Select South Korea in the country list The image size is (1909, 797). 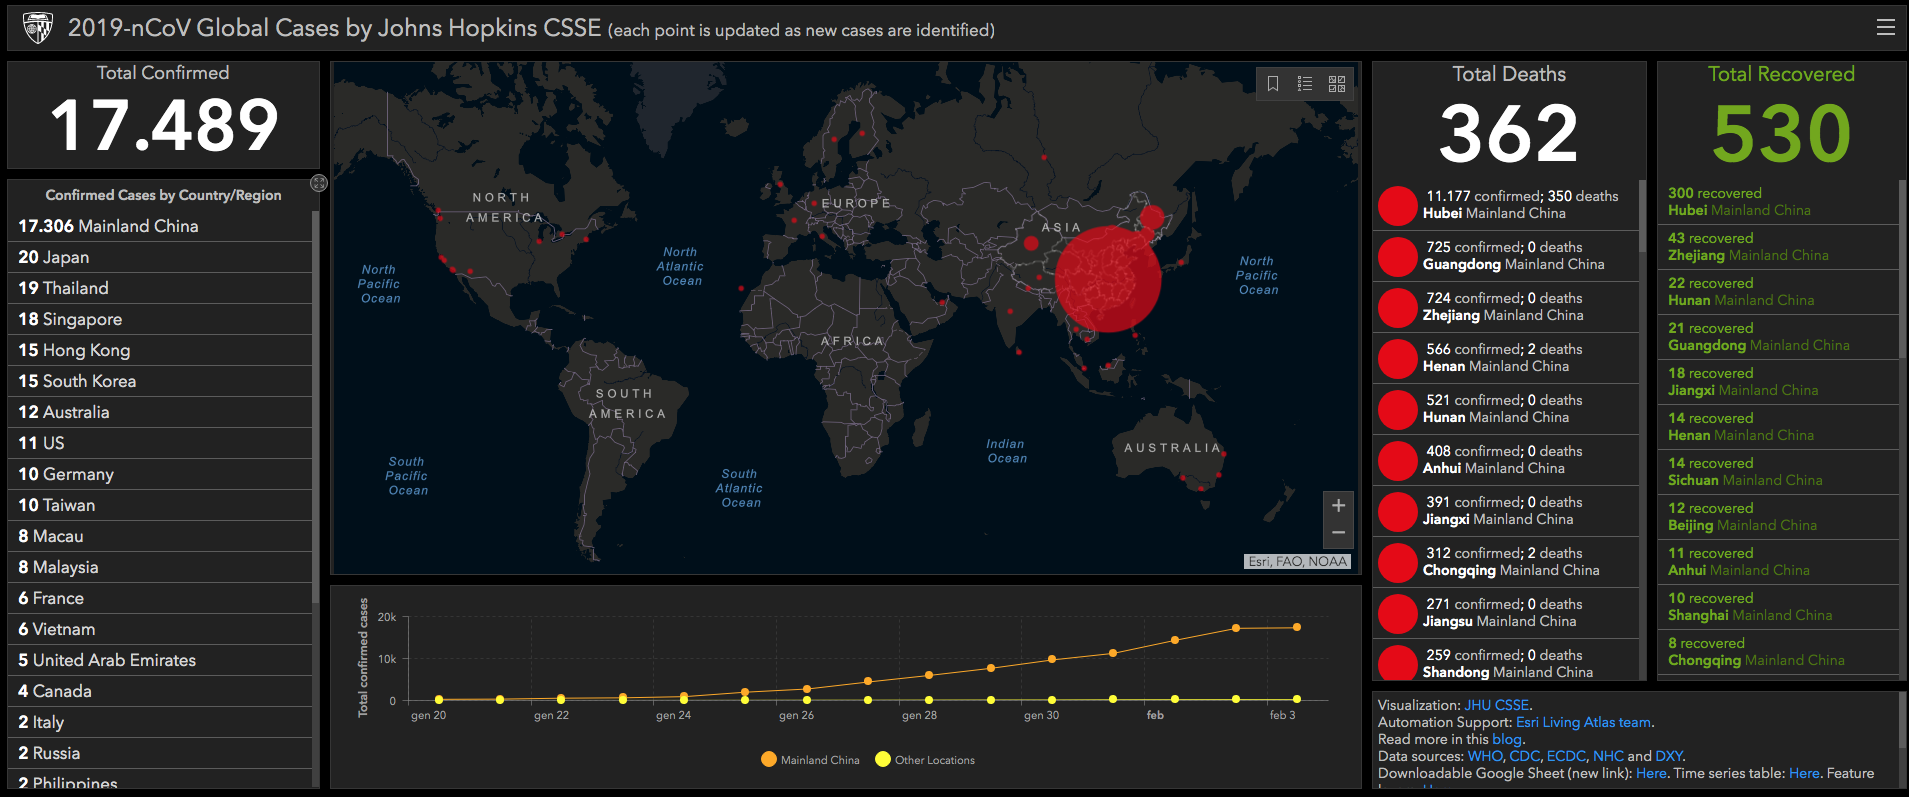click(160, 381)
